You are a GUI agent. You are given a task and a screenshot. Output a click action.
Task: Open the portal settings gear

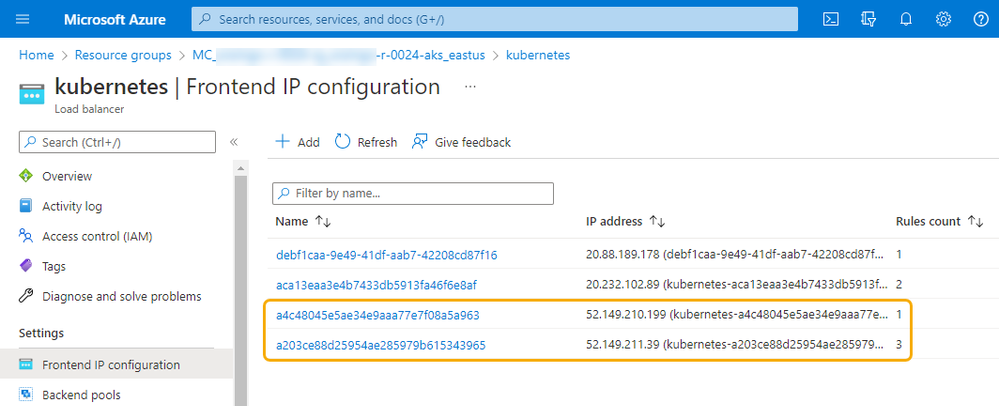click(943, 19)
